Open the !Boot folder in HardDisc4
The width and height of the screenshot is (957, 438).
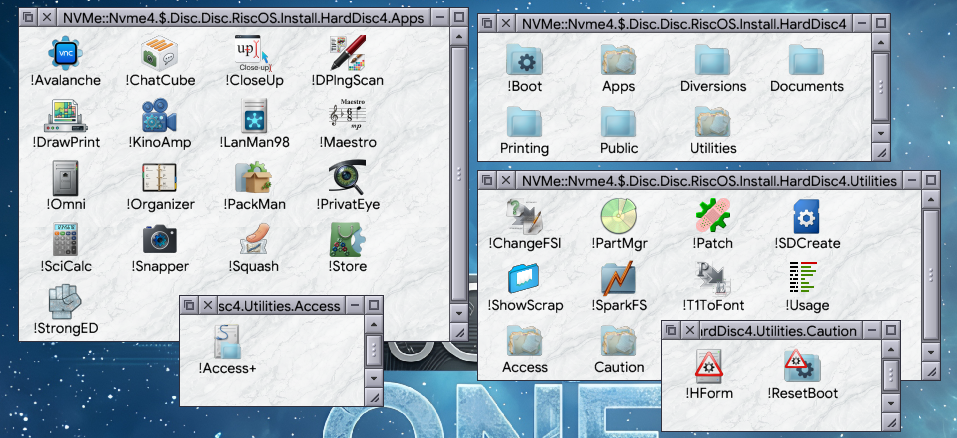pyautogui.click(x=524, y=60)
